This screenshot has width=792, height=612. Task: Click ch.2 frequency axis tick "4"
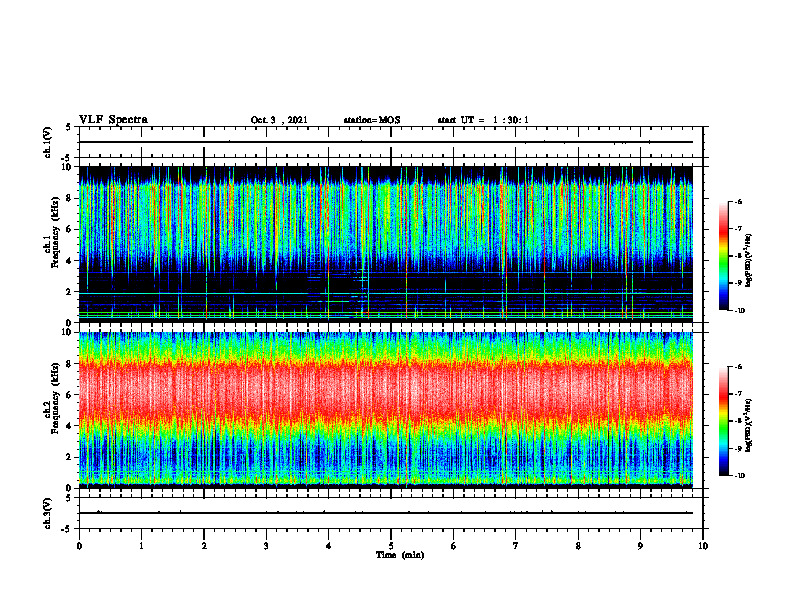tap(70, 426)
